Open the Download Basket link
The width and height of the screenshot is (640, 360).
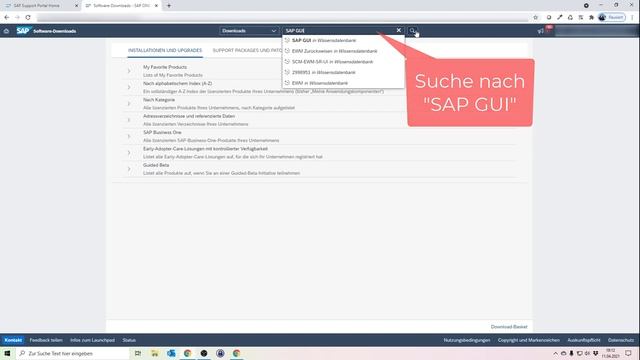point(509,327)
